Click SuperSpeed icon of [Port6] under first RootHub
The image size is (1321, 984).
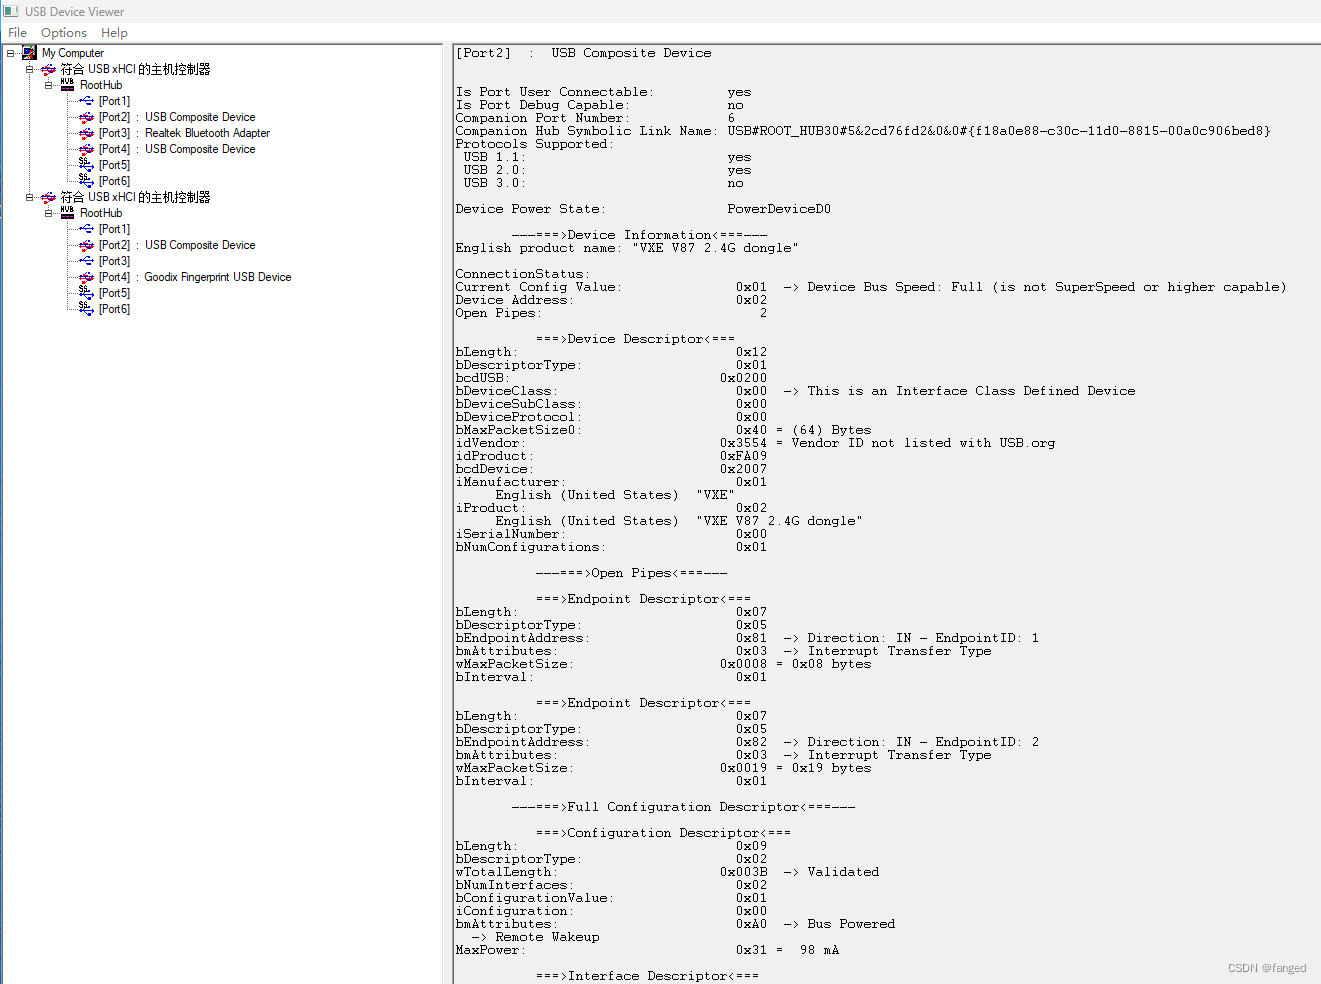coord(86,181)
